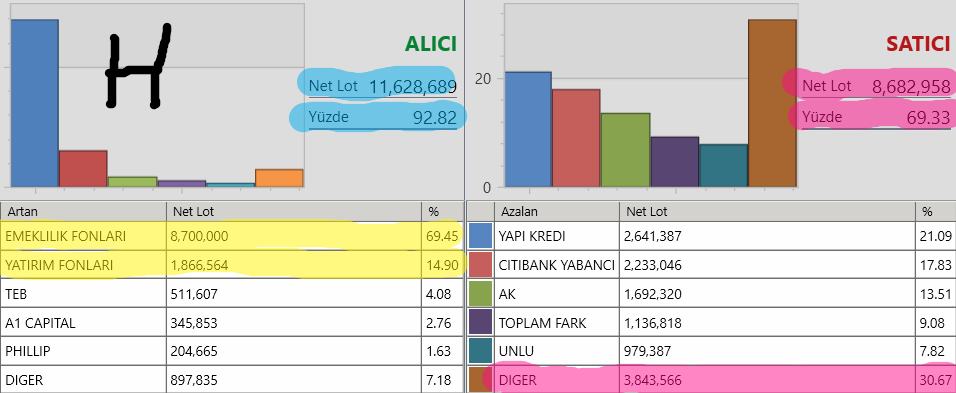Click the Azalan column header
This screenshot has height=393, width=956.
click(x=557, y=211)
